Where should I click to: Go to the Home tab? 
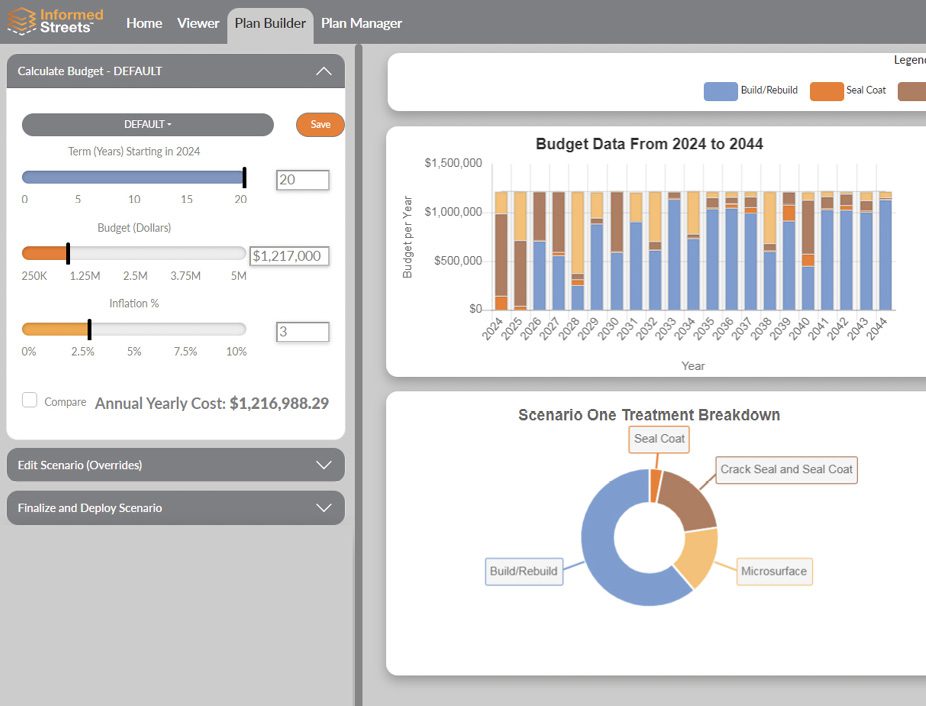(x=144, y=23)
